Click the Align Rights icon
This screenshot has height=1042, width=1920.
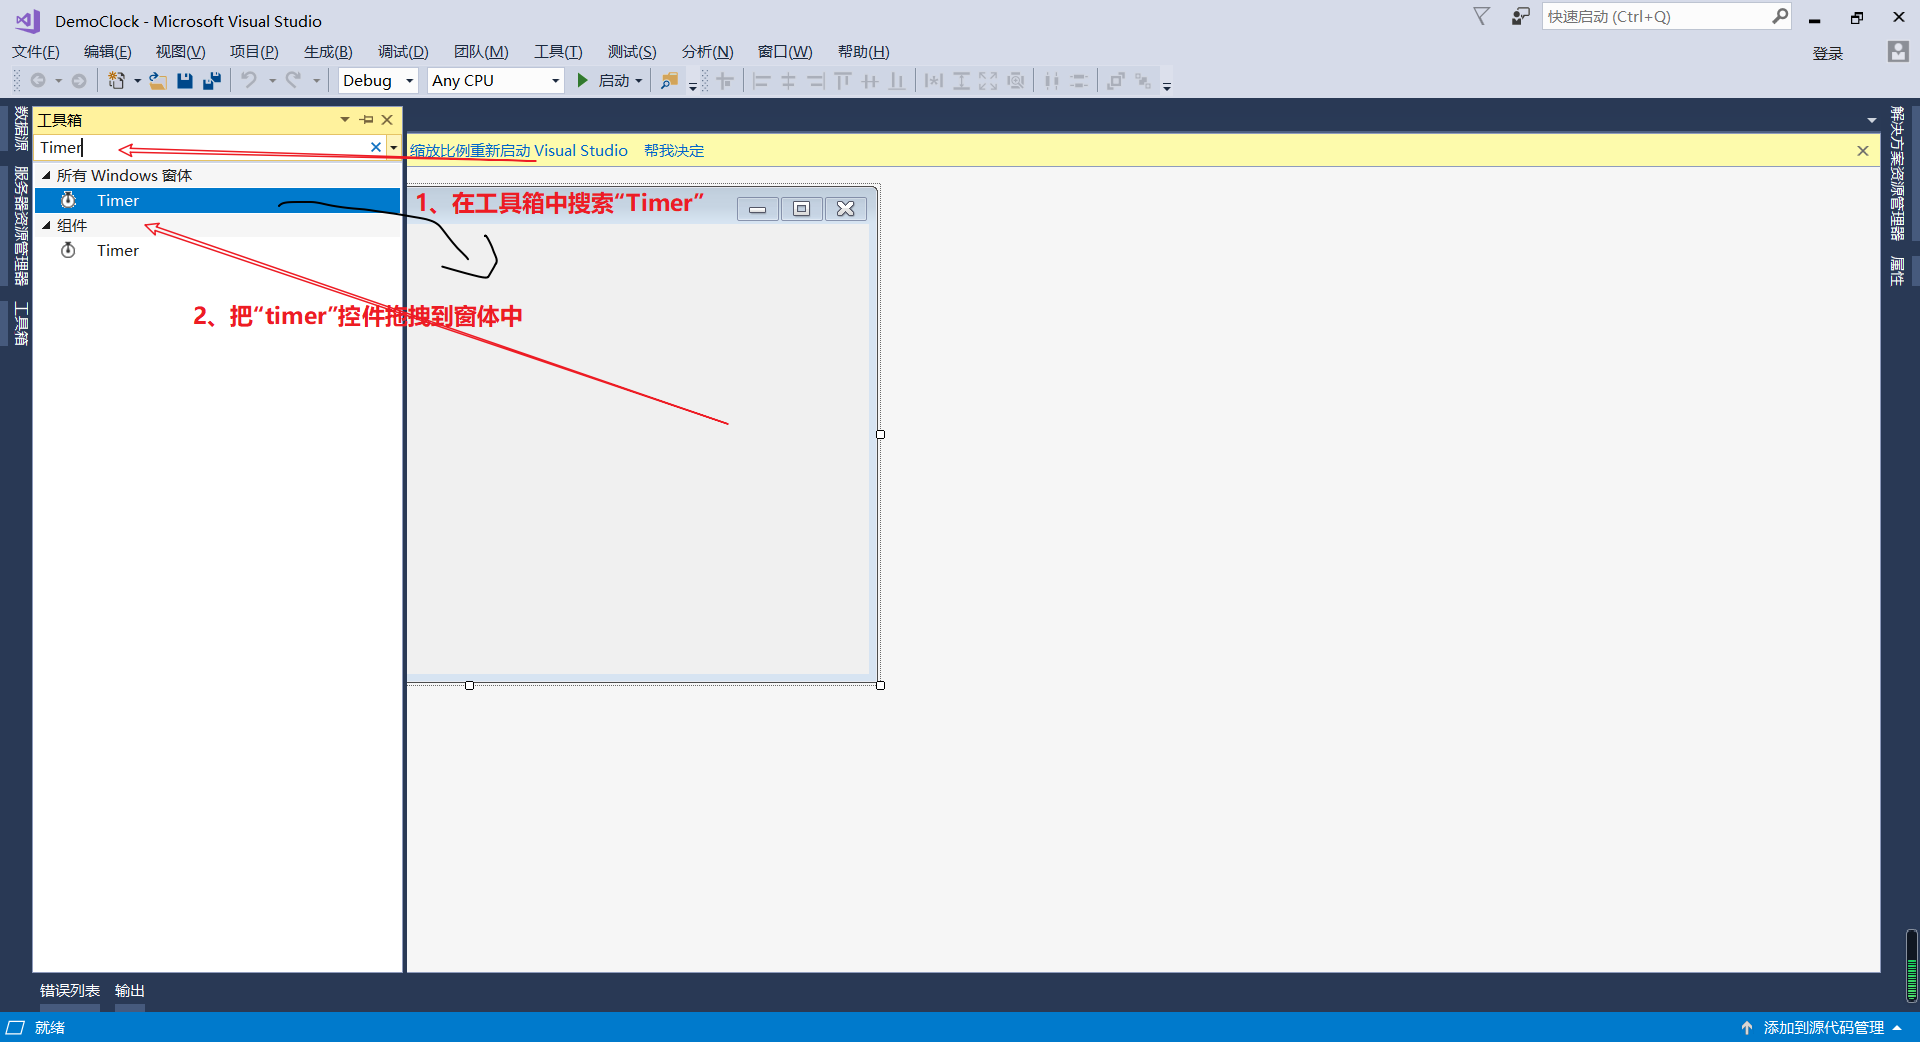[816, 81]
